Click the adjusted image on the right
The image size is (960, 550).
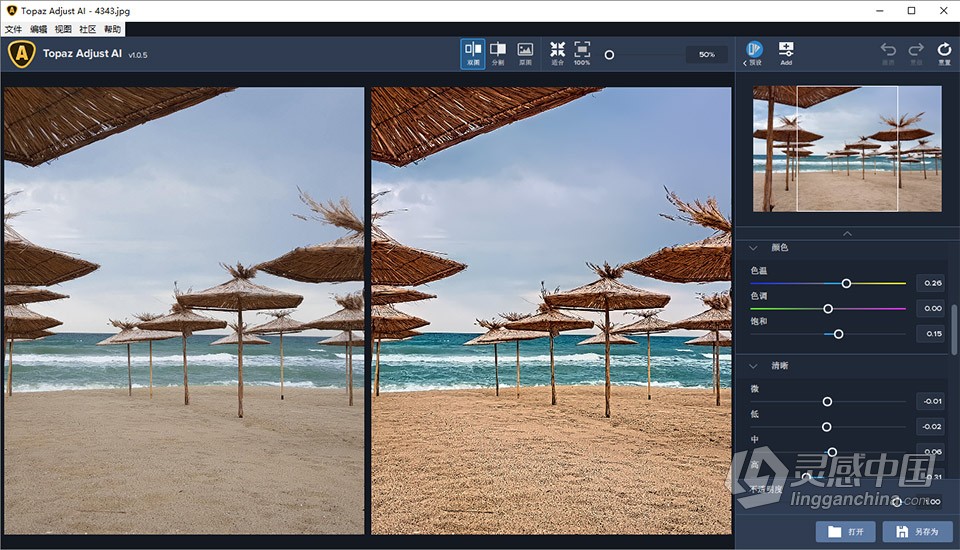click(551, 311)
